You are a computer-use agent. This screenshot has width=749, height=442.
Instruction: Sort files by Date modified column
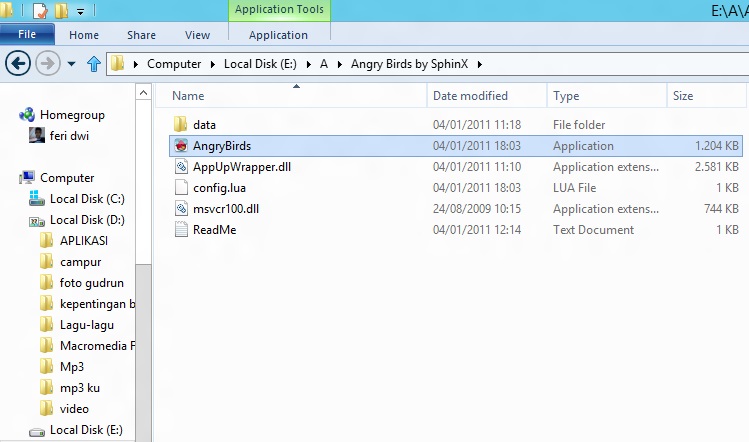click(x=487, y=96)
